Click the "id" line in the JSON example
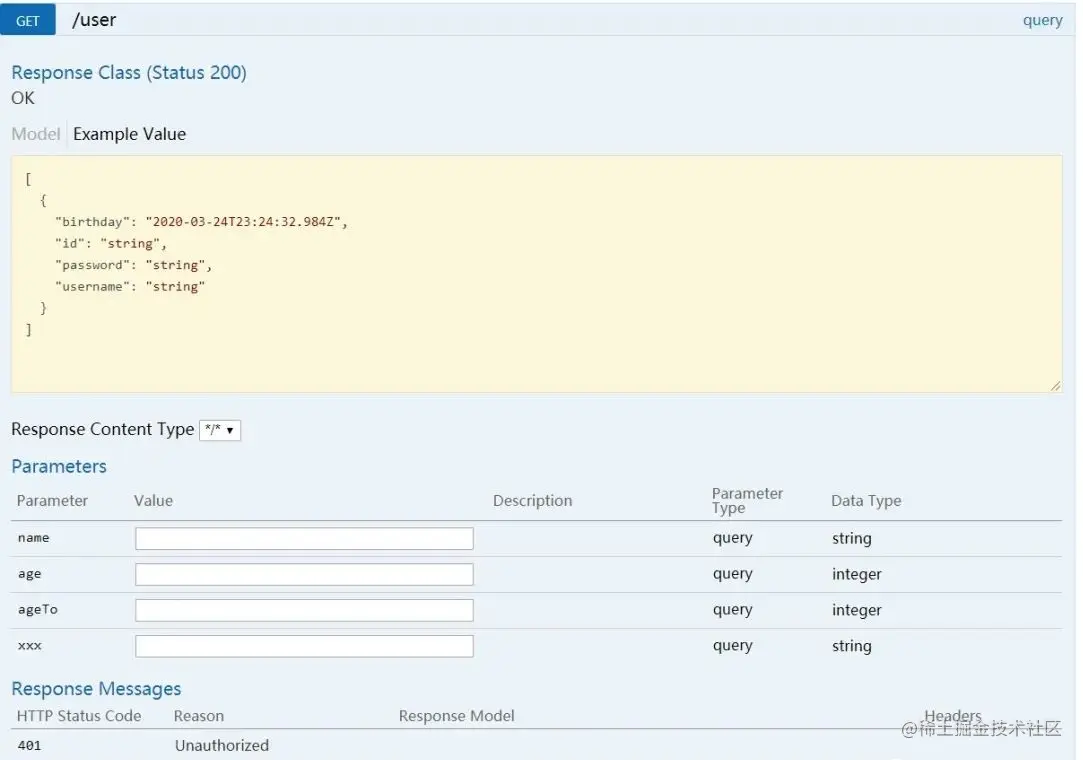1083x760 pixels. [x=111, y=244]
